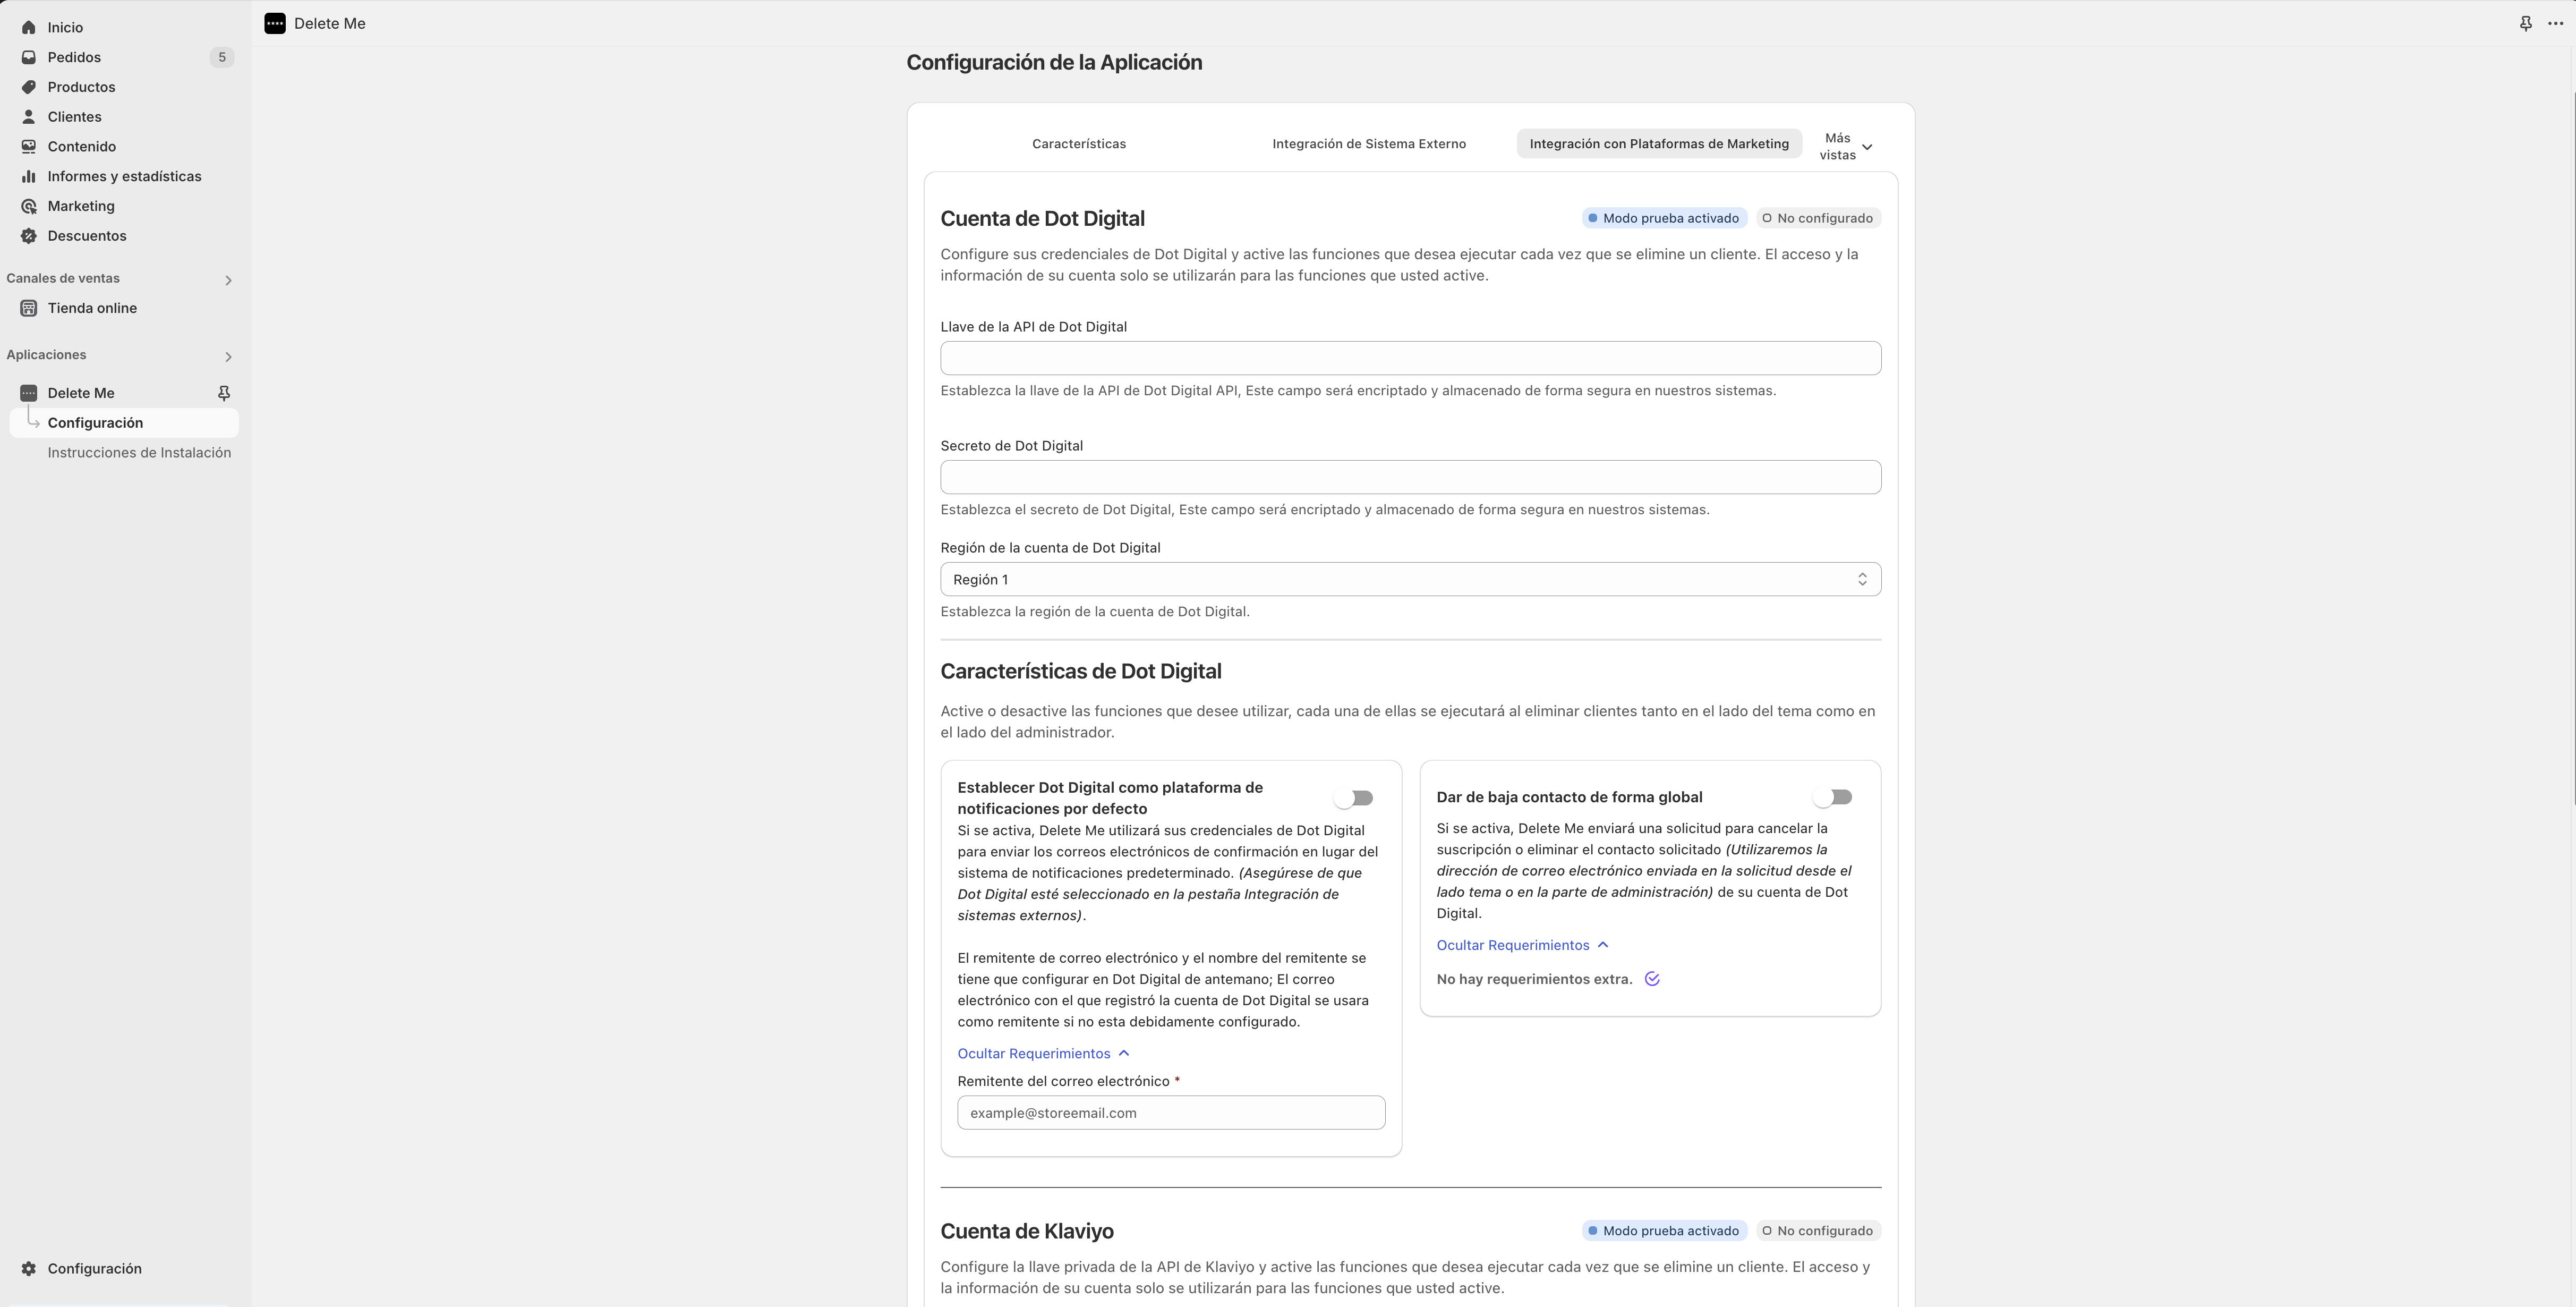
Task: Open Contenido in the sidebar
Action: pyautogui.click(x=82, y=147)
